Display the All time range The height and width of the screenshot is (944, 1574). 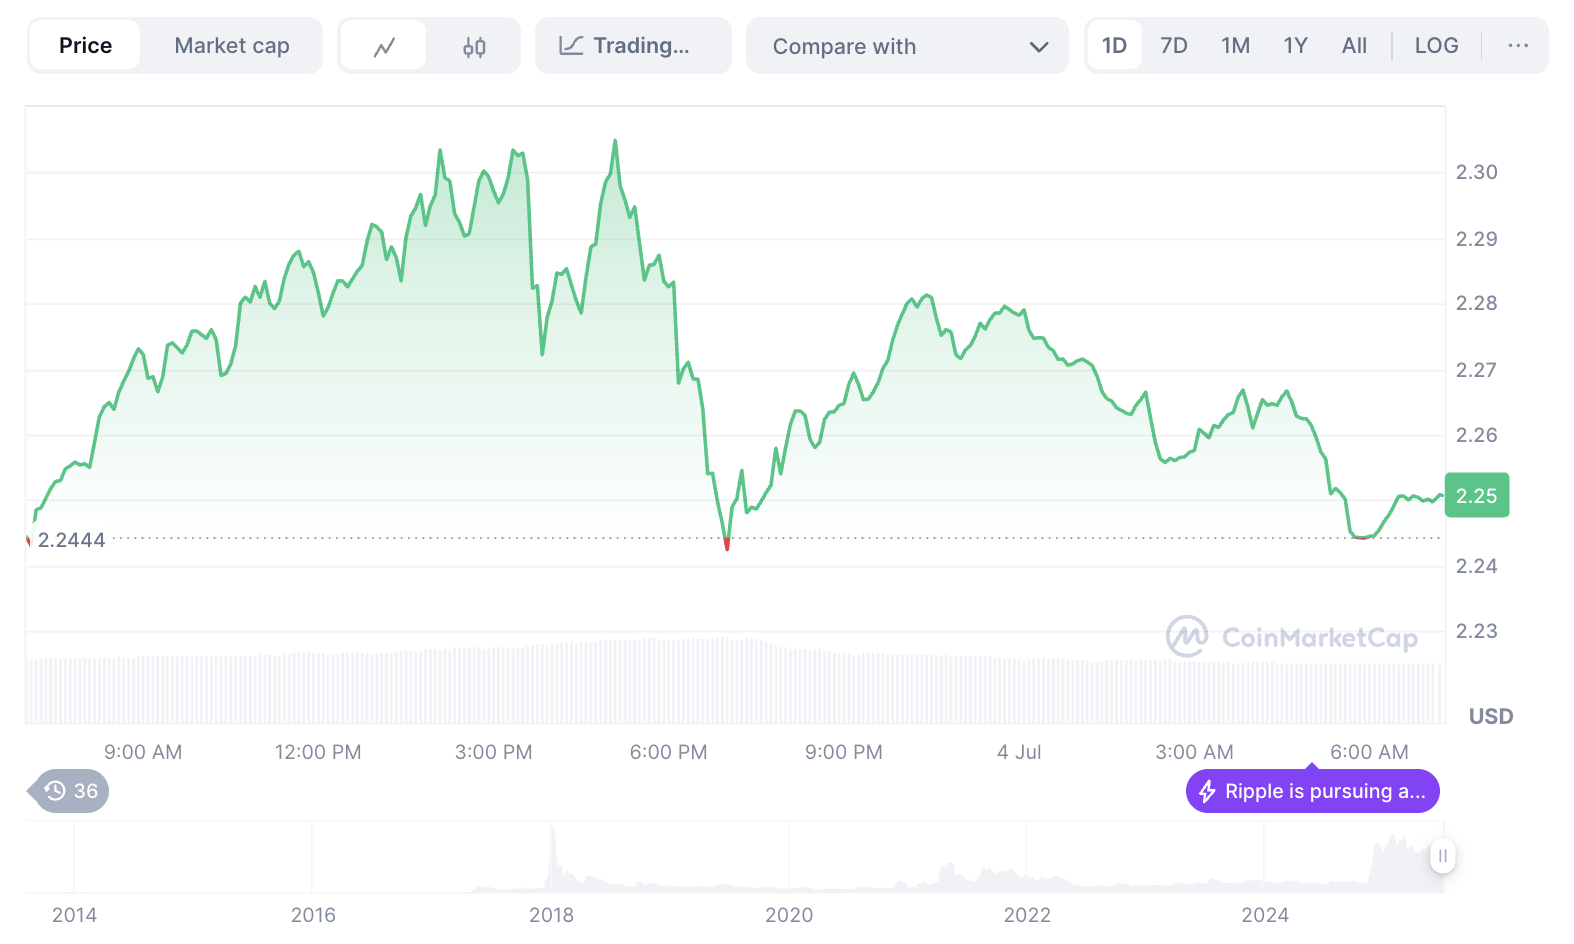tap(1354, 46)
